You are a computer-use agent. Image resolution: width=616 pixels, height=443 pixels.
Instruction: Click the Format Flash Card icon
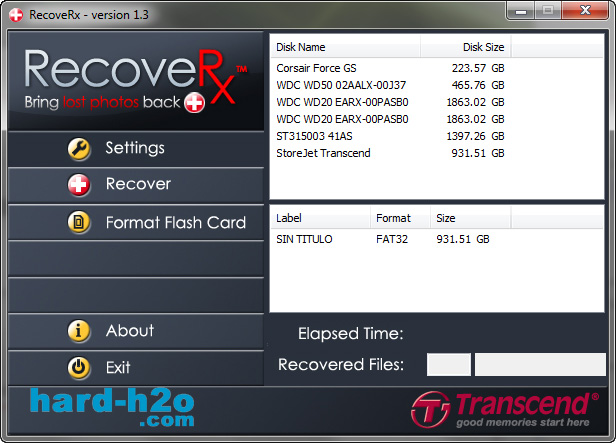click(79, 222)
